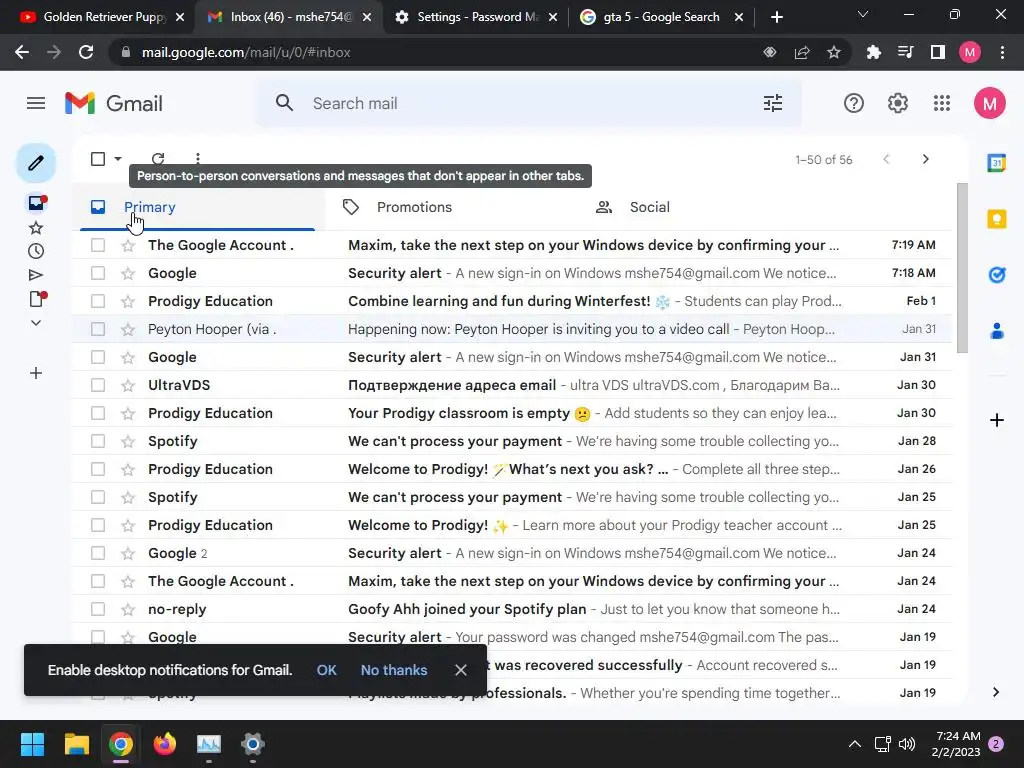Image resolution: width=1024 pixels, height=768 pixels.
Task: Open Chrome tab search chevron
Action: pos(863,14)
